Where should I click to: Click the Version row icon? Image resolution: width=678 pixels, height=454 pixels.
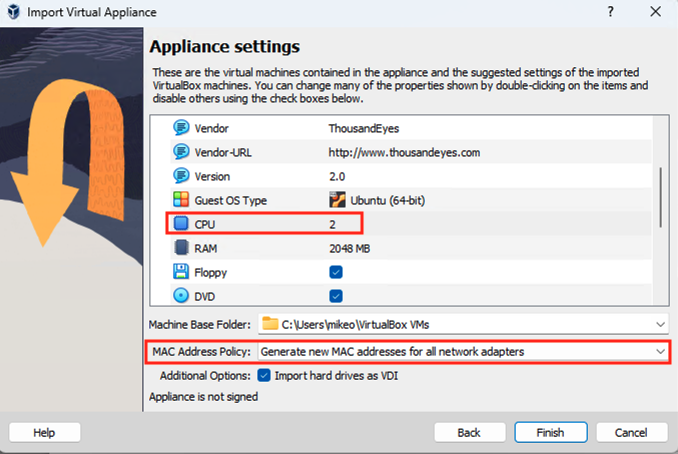pyautogui.click(x=181, y=176)
